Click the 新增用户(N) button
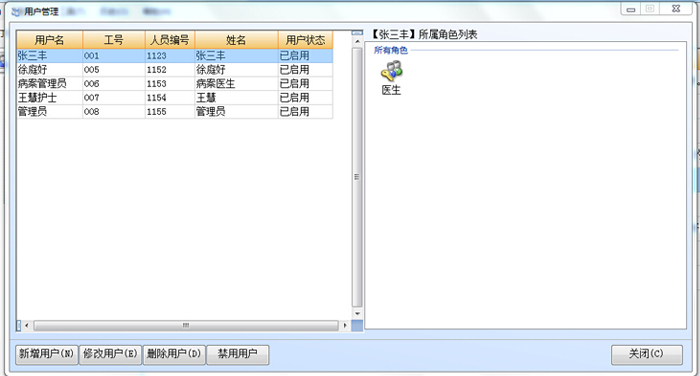The height and width of the screenshot is (376, 700). (x=47, y=355)
